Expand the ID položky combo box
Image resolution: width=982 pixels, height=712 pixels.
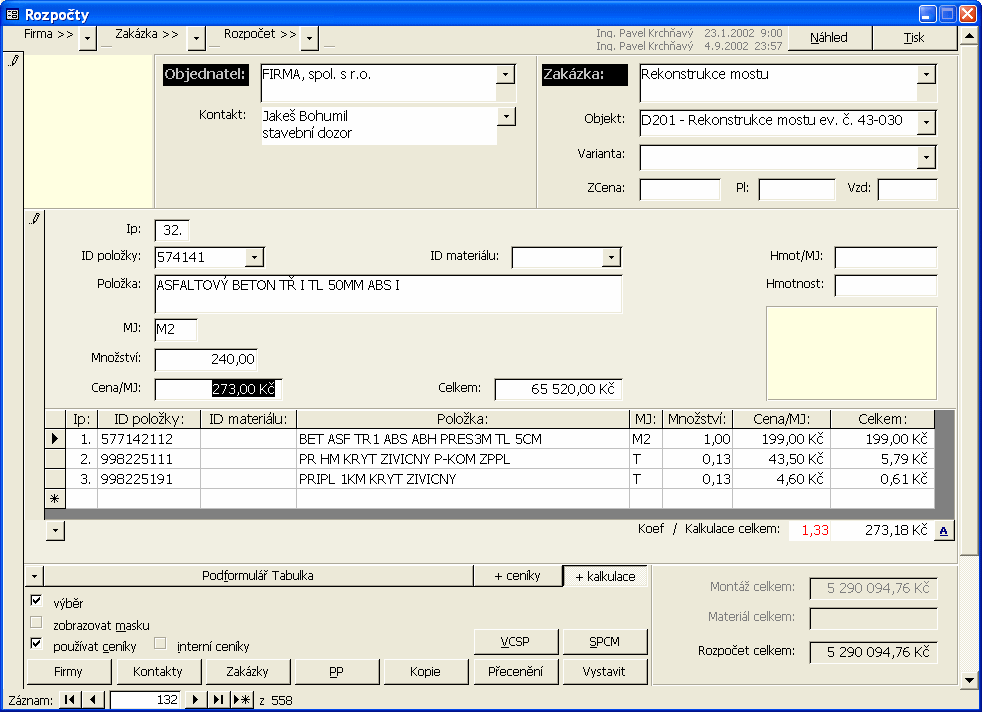coord(254,258)
